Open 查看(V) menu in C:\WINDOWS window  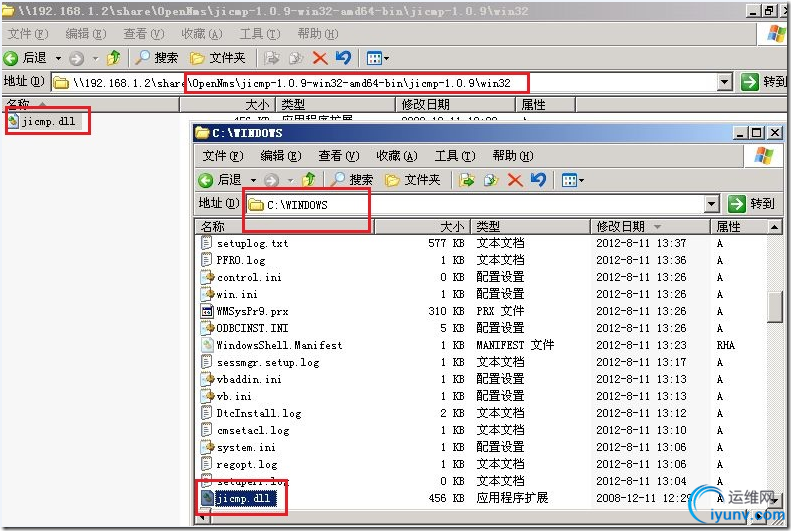(x=338, y=156)
